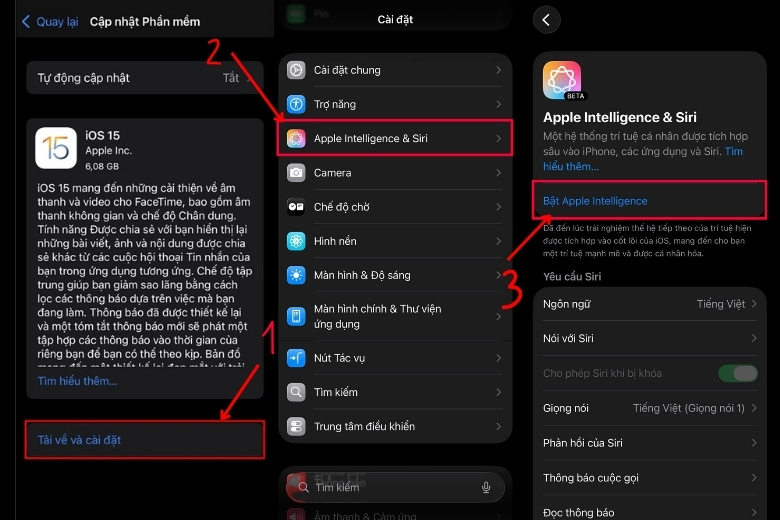Viewport: 780px width, 520px height.
Task: Open Tự động cập nhật setting
Action: 144,78
